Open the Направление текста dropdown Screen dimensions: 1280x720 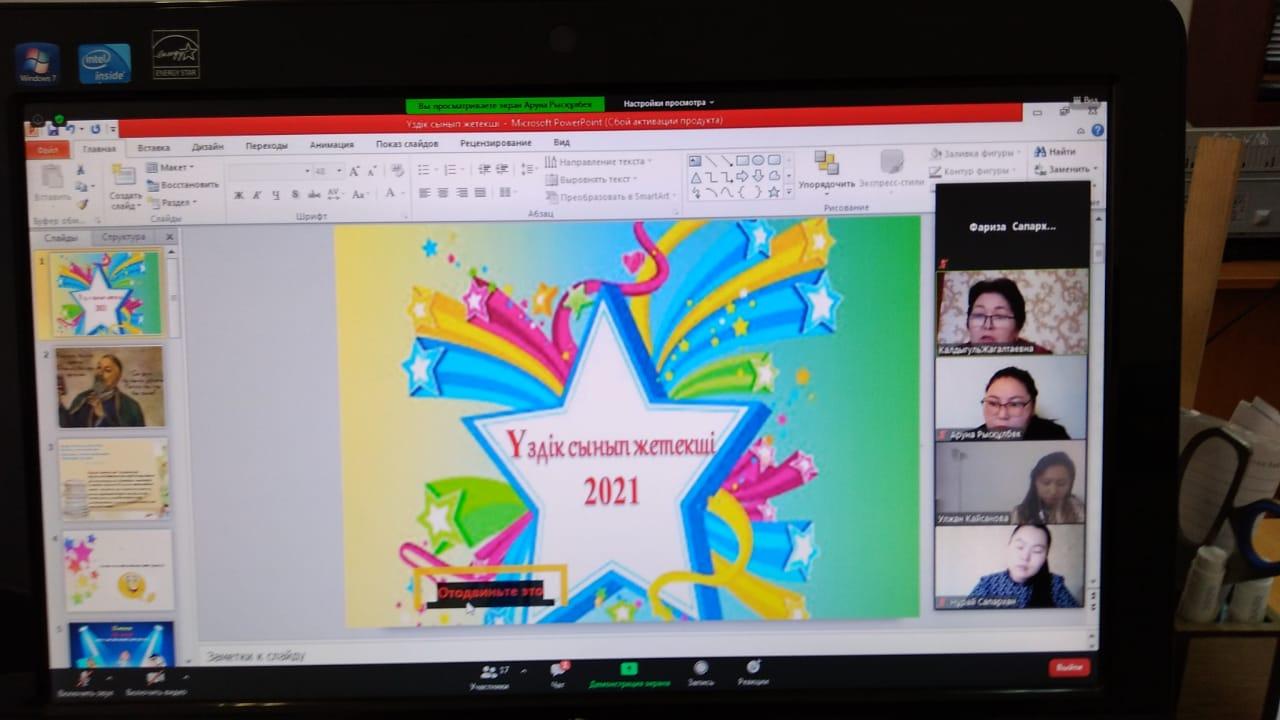pos(598,161)
